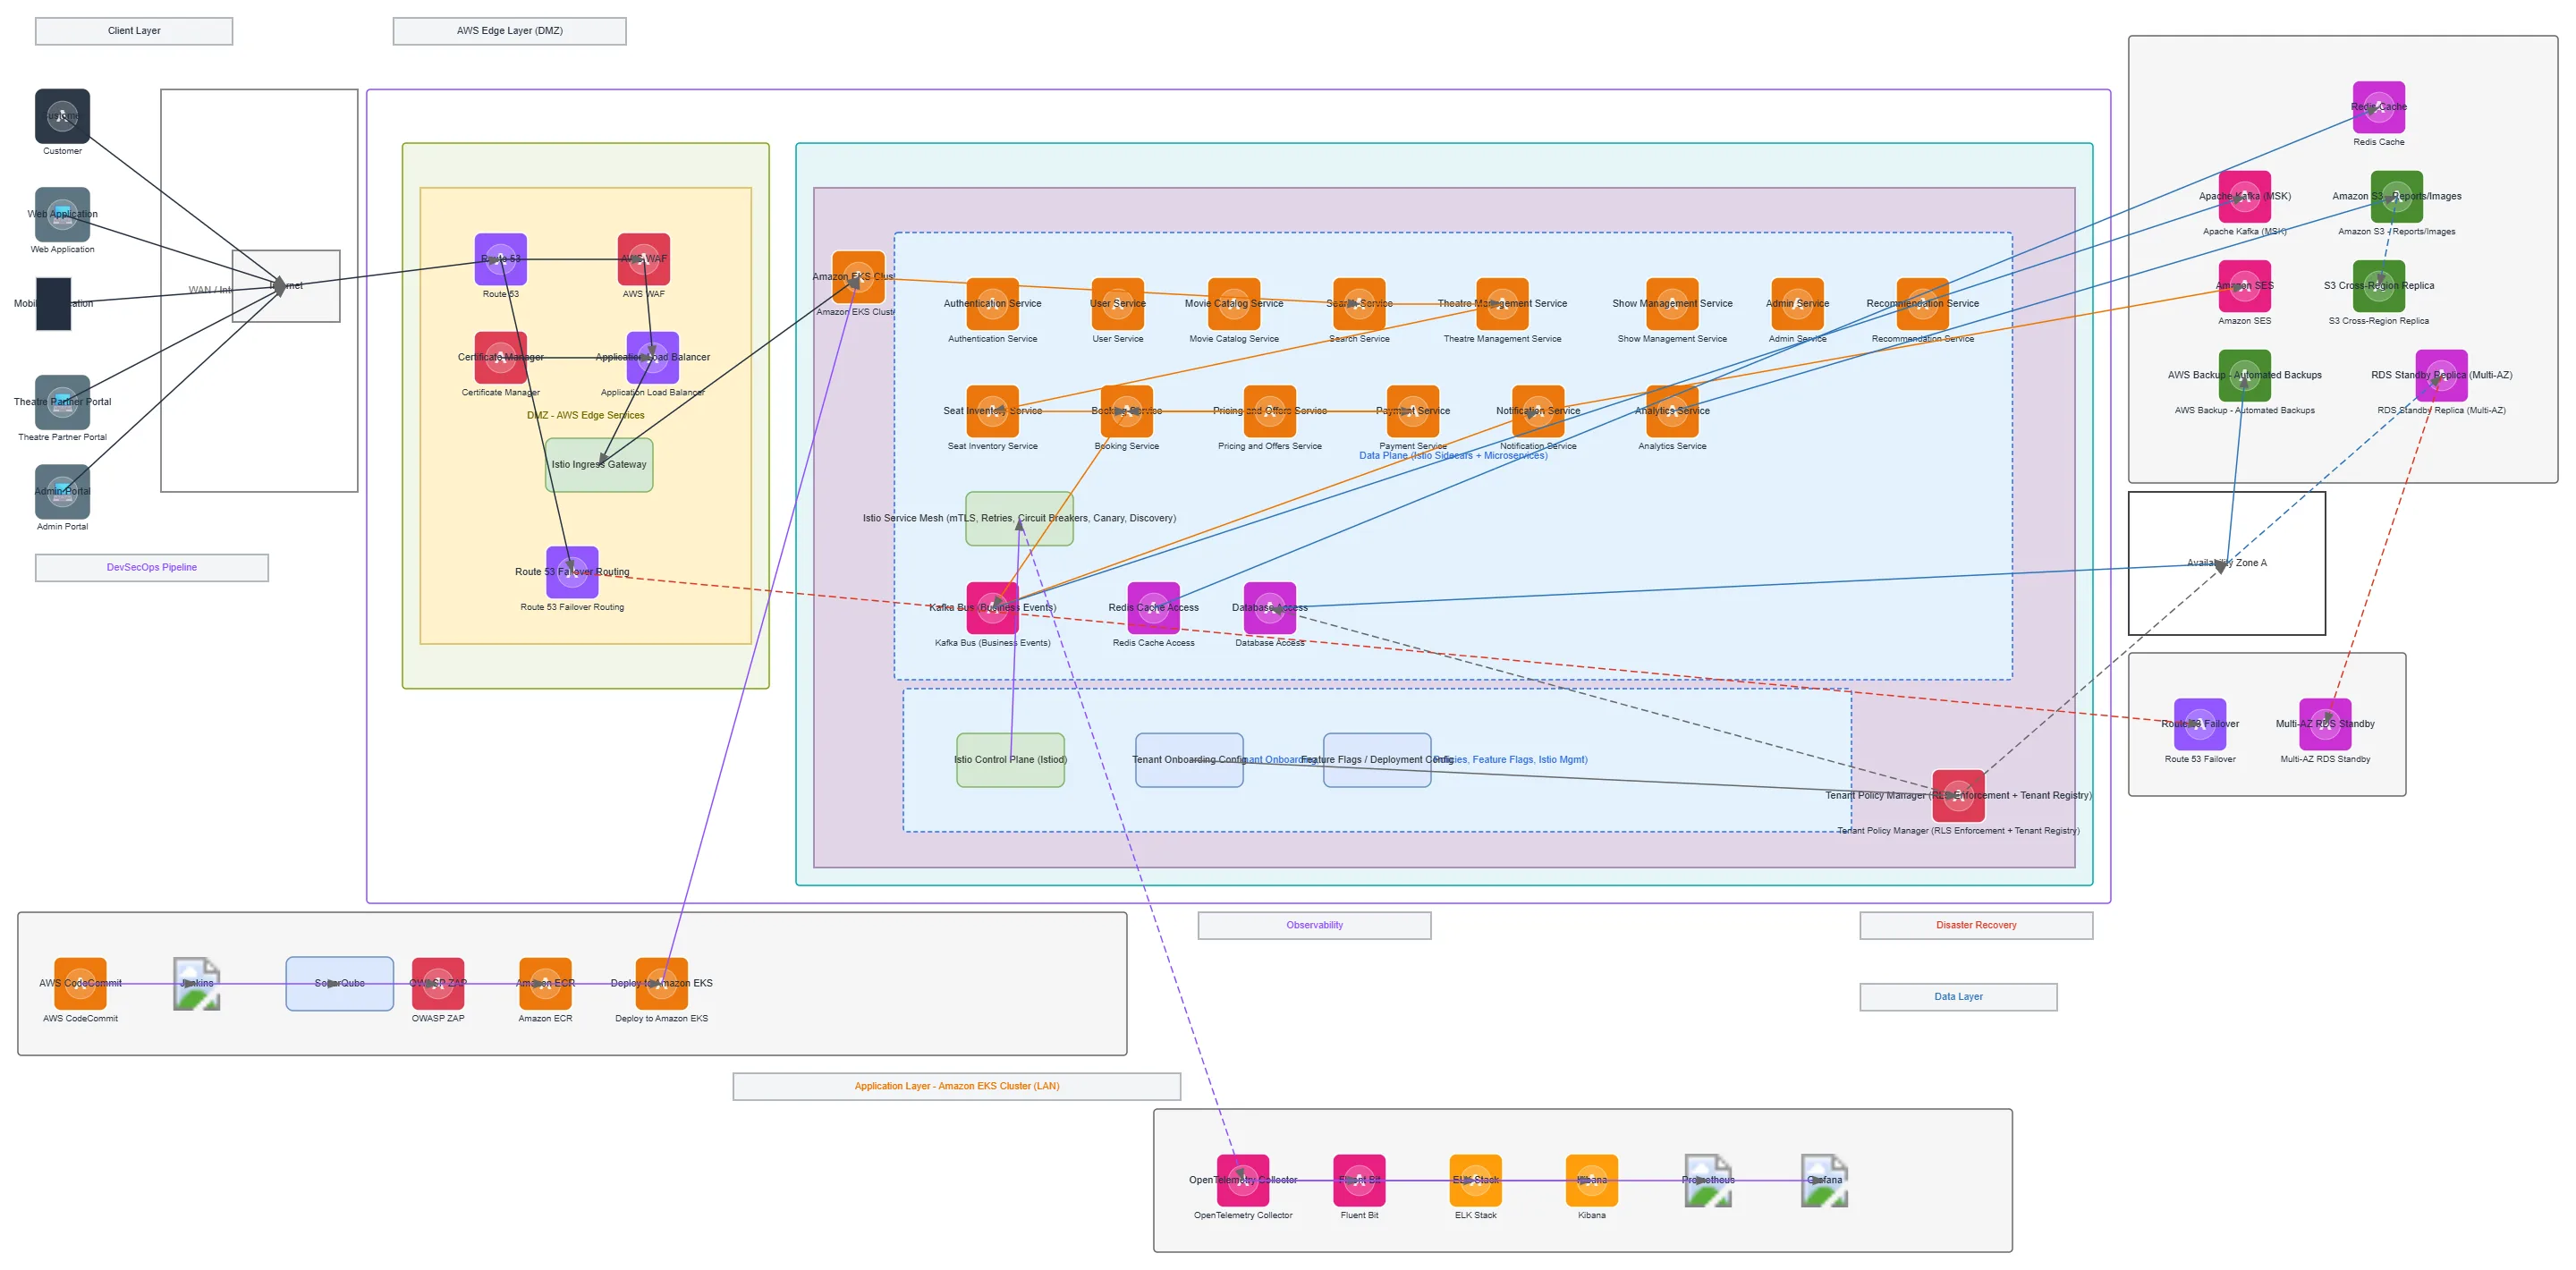The image size is (2576, 1270).
Task: Click the Apache Kafka (MSK) icon
Action: tap(2244, 196)
